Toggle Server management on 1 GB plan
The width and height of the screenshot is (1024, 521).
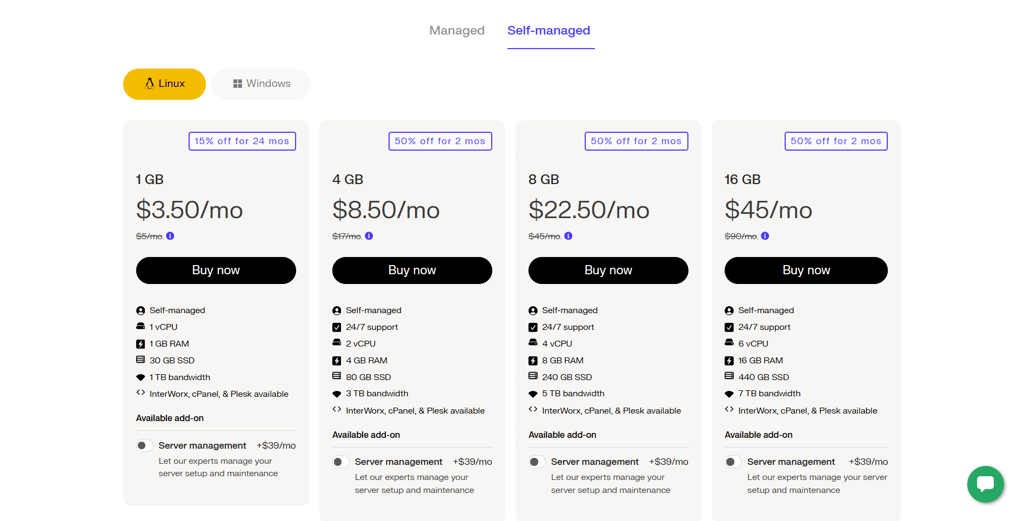[144, 445]
